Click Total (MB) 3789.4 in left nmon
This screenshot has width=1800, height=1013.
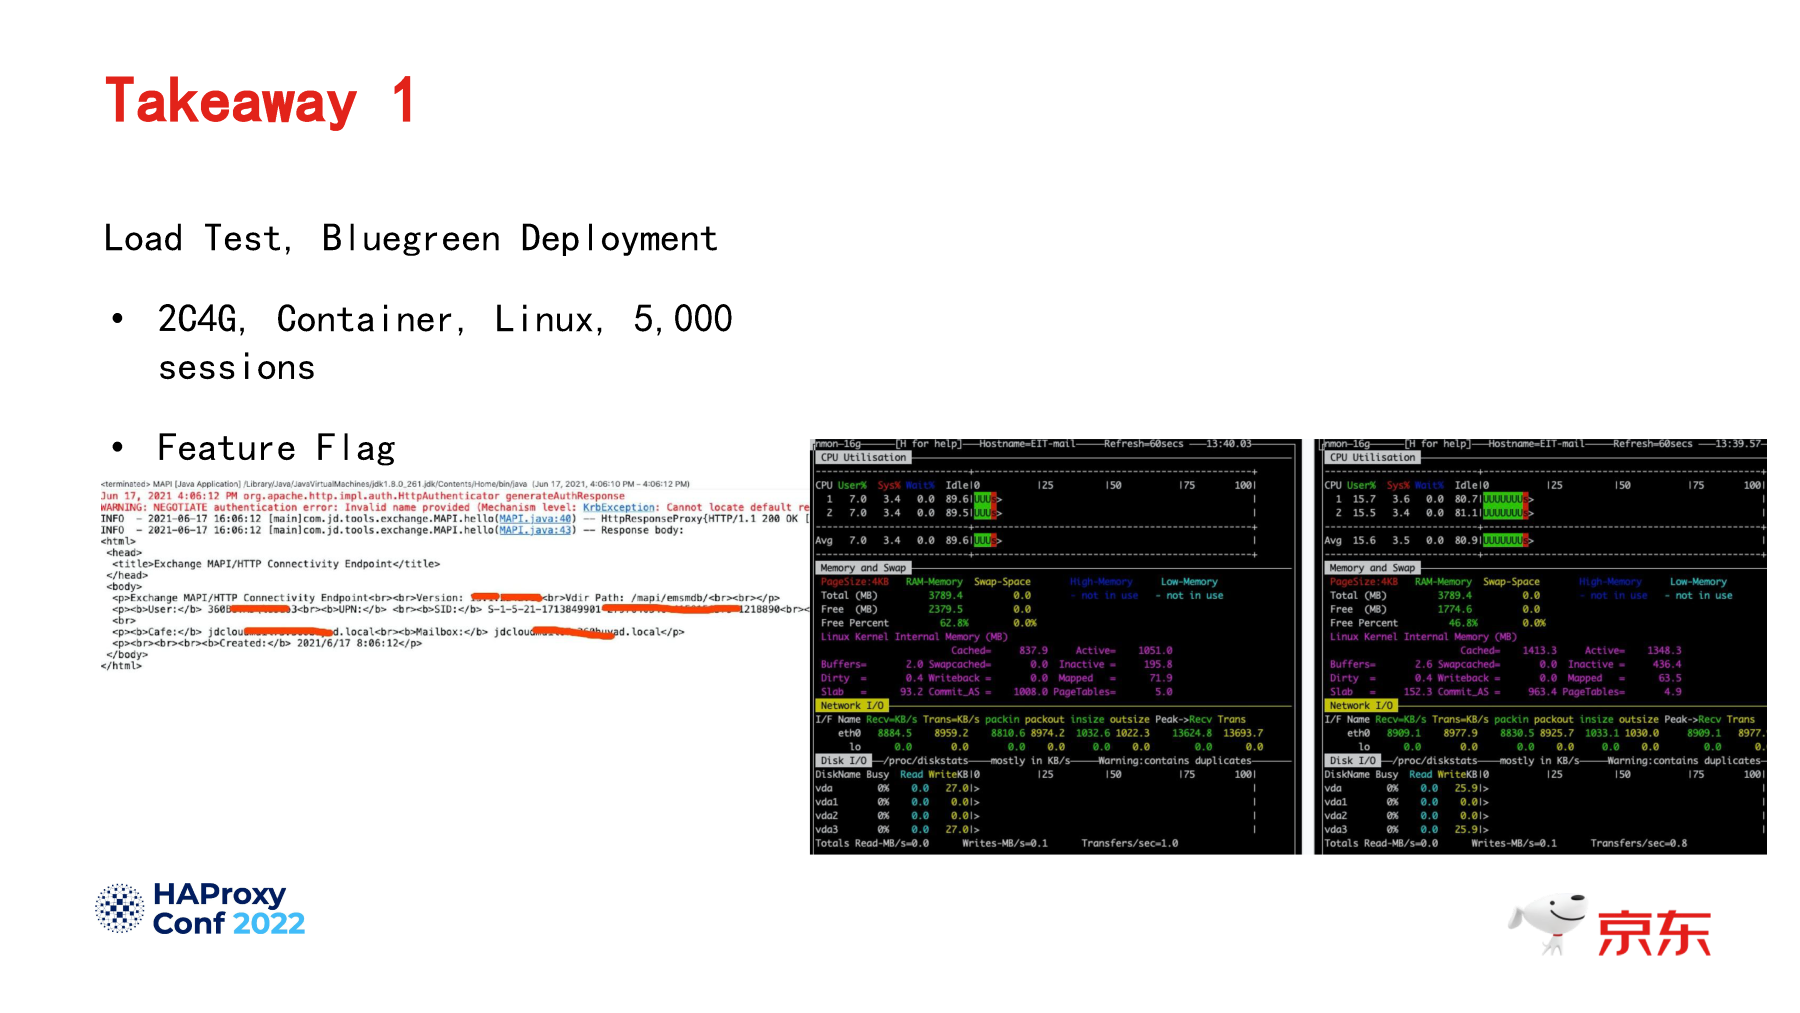coord(892,596)
